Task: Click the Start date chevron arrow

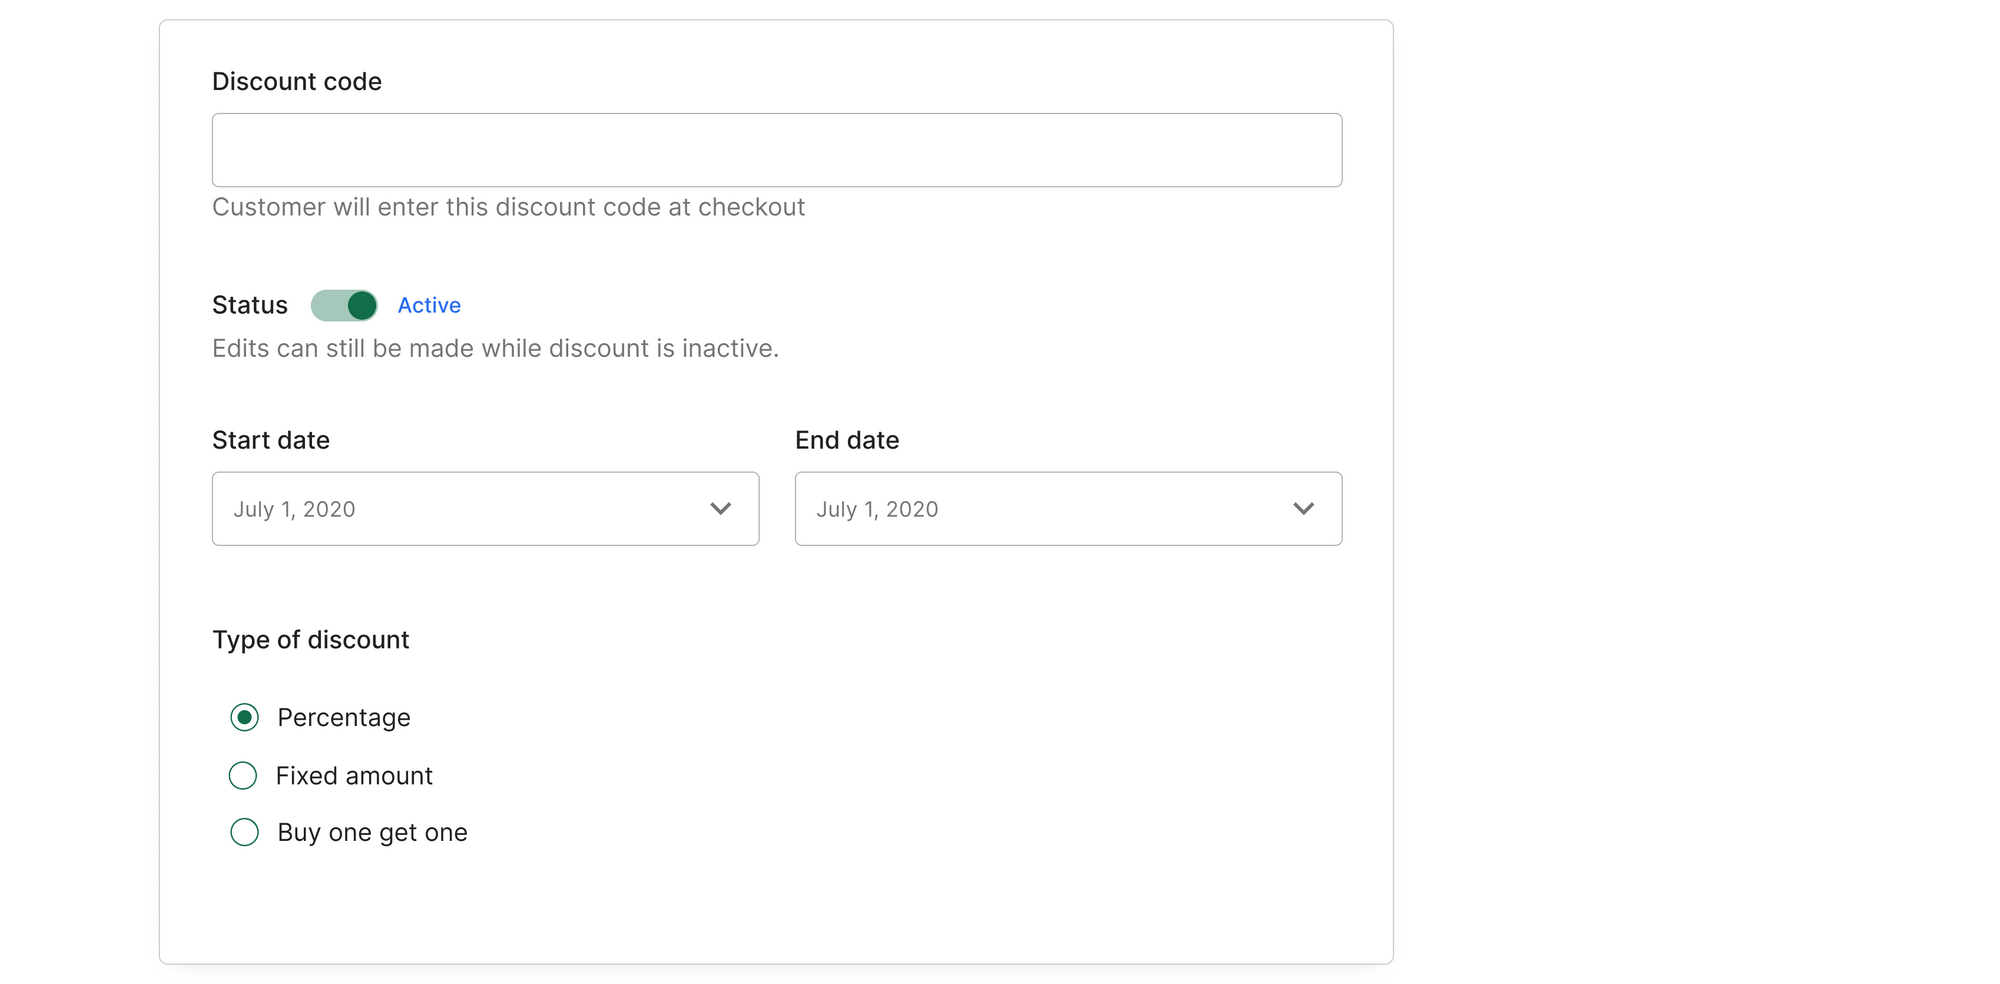Action: 720,509
